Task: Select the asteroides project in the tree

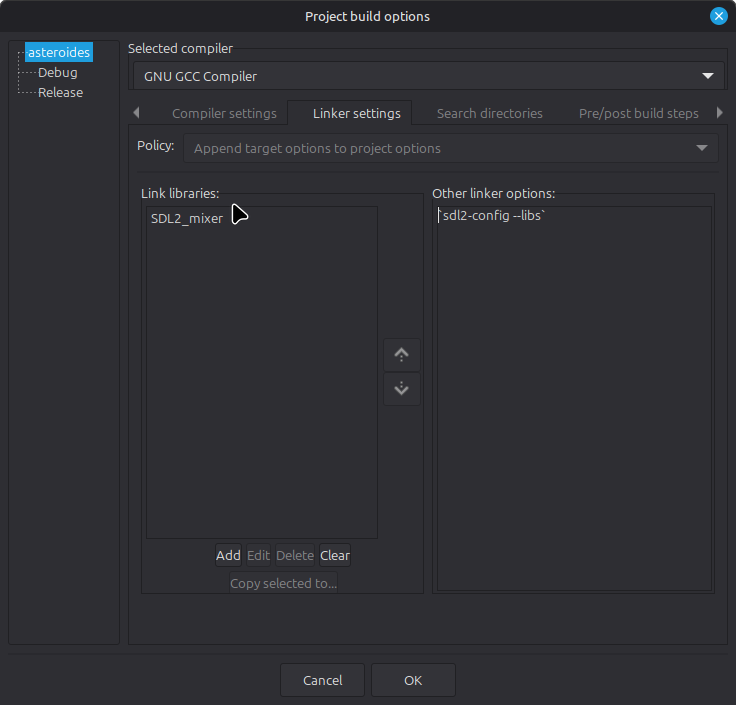Action: [x=59, y=52]
